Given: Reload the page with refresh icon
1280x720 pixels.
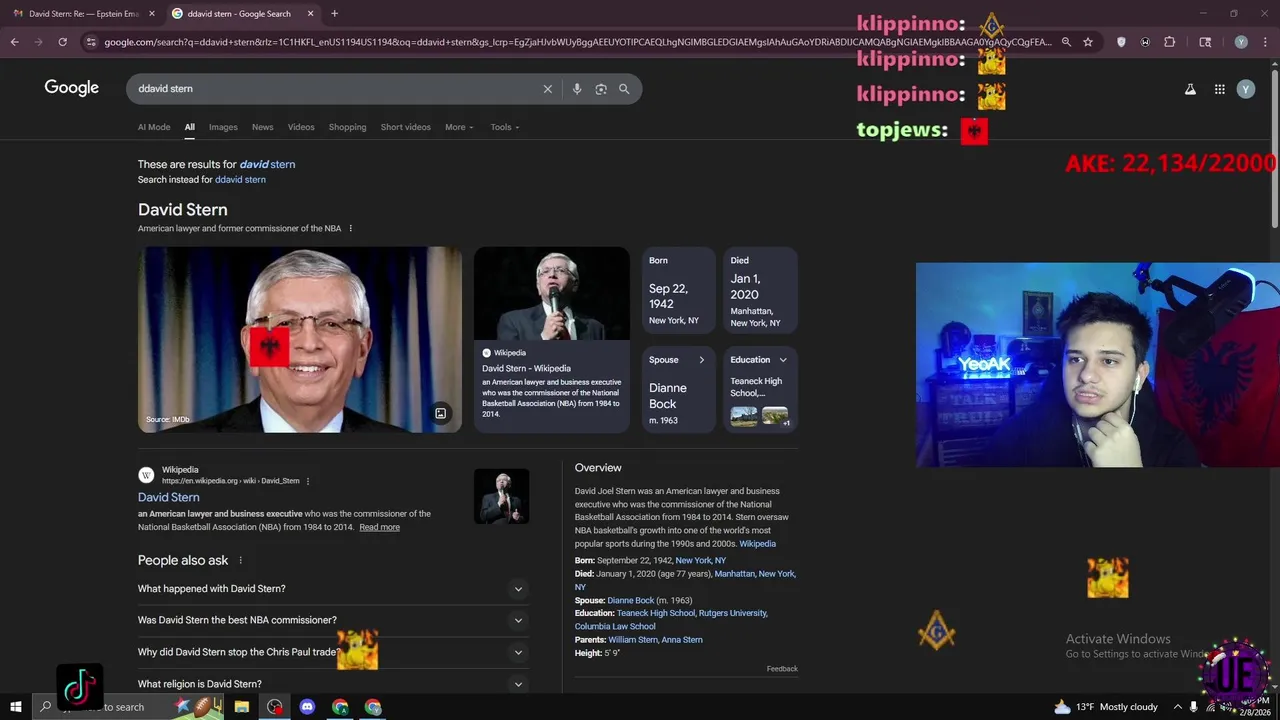Looking at the screenshot, I should [x=62, y=42].
